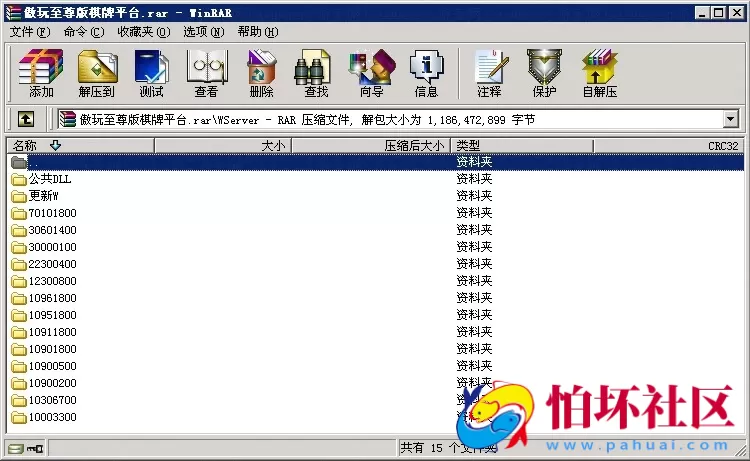Close the WinRAR window

pos(737,12)
